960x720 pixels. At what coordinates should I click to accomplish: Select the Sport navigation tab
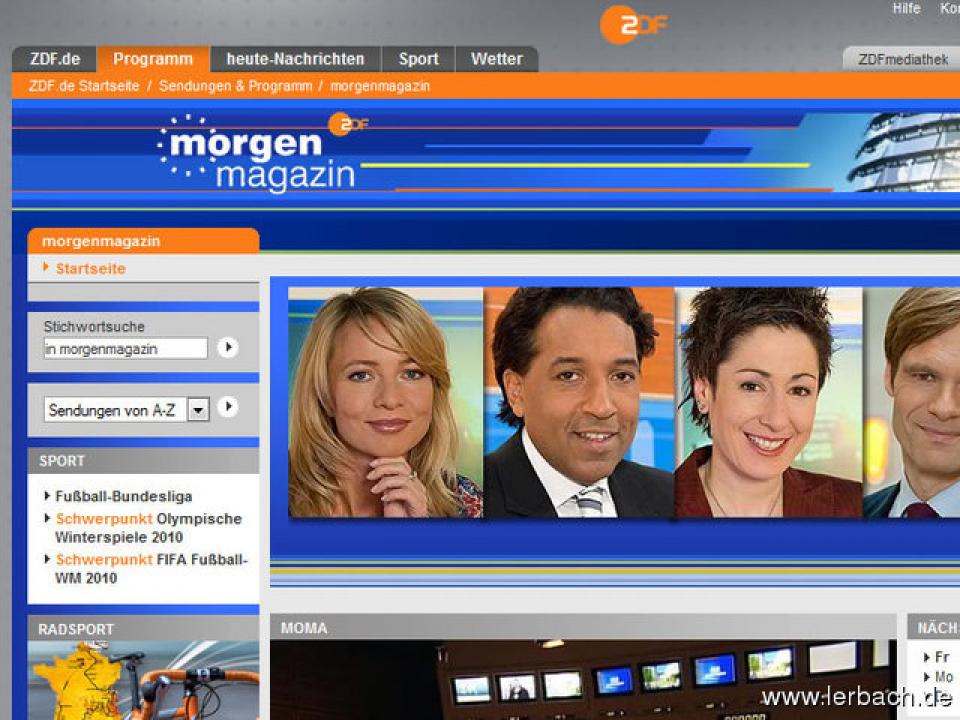coord(418,59)
